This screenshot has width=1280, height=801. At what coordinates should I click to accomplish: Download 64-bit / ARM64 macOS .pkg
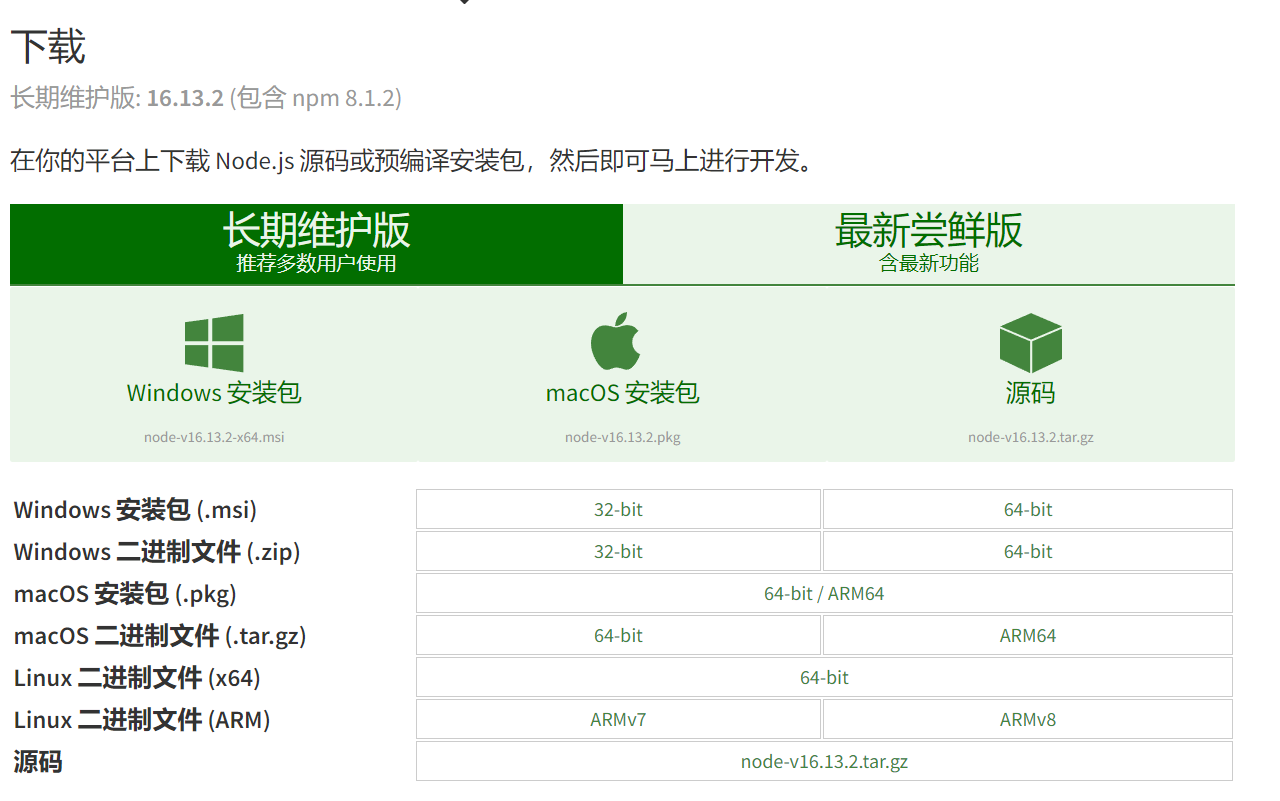824,593
